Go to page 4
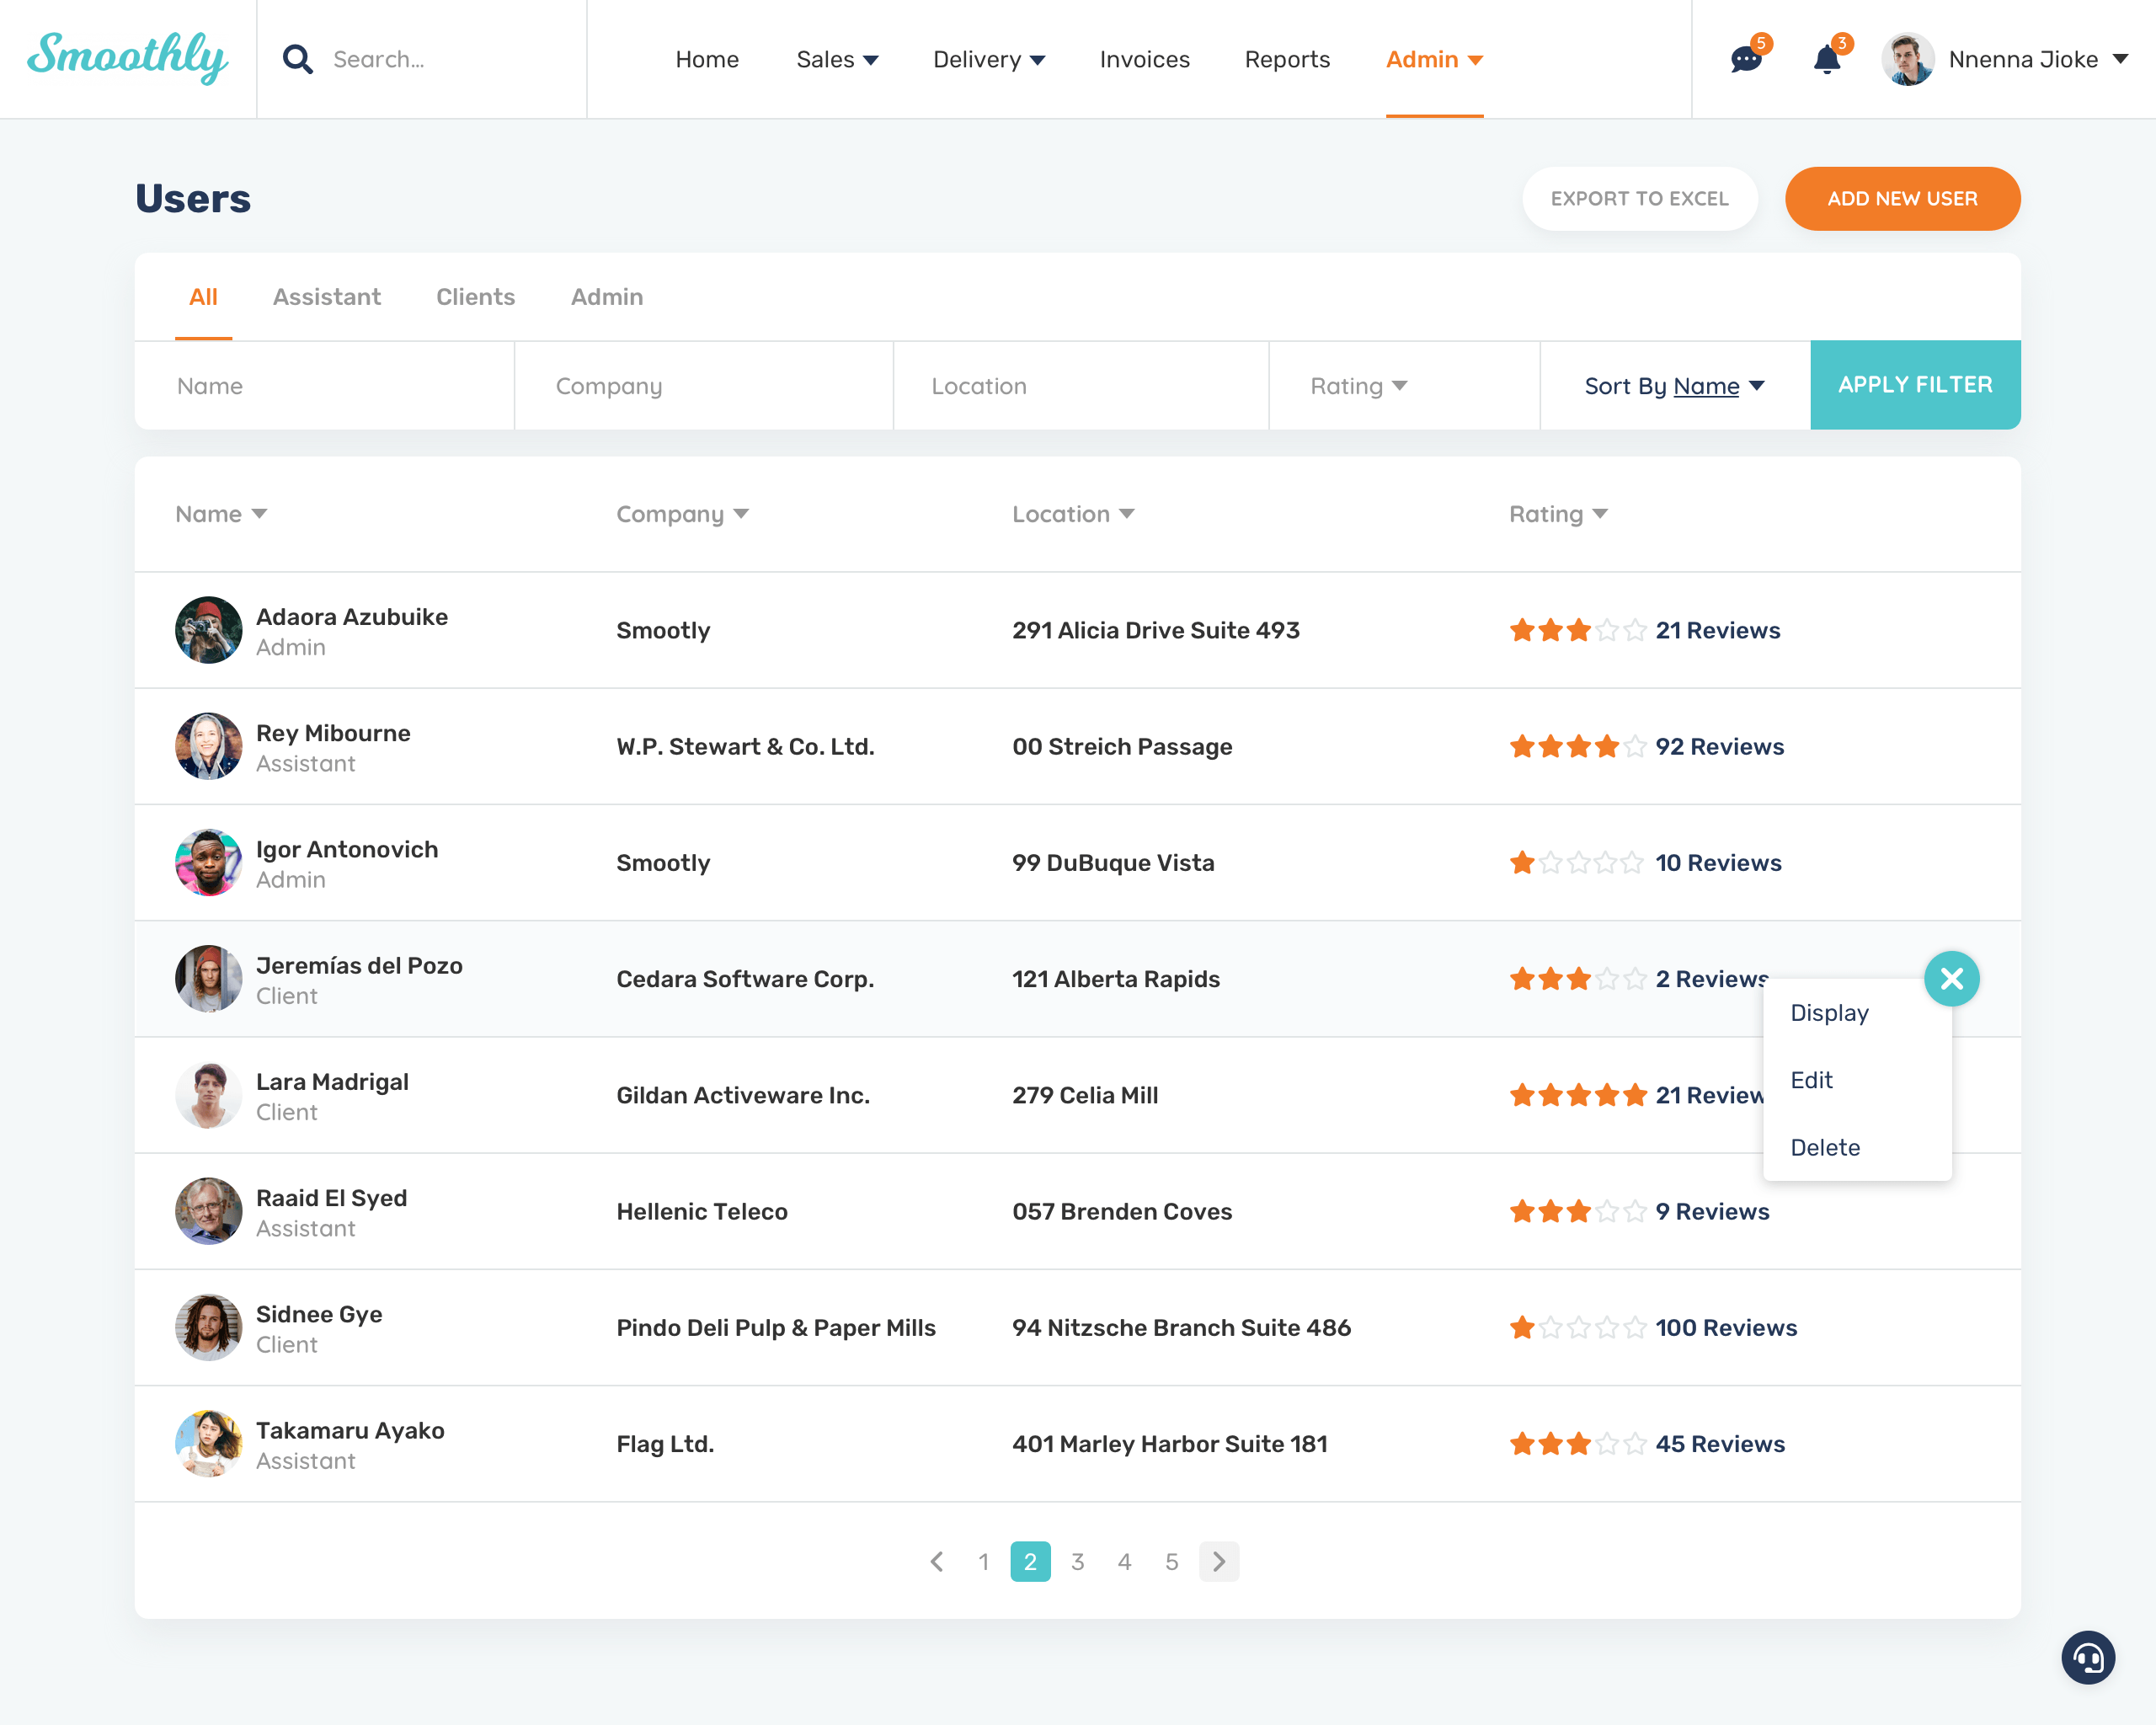Viewport: 2156px width, 1725px height. [1124, 1561]
